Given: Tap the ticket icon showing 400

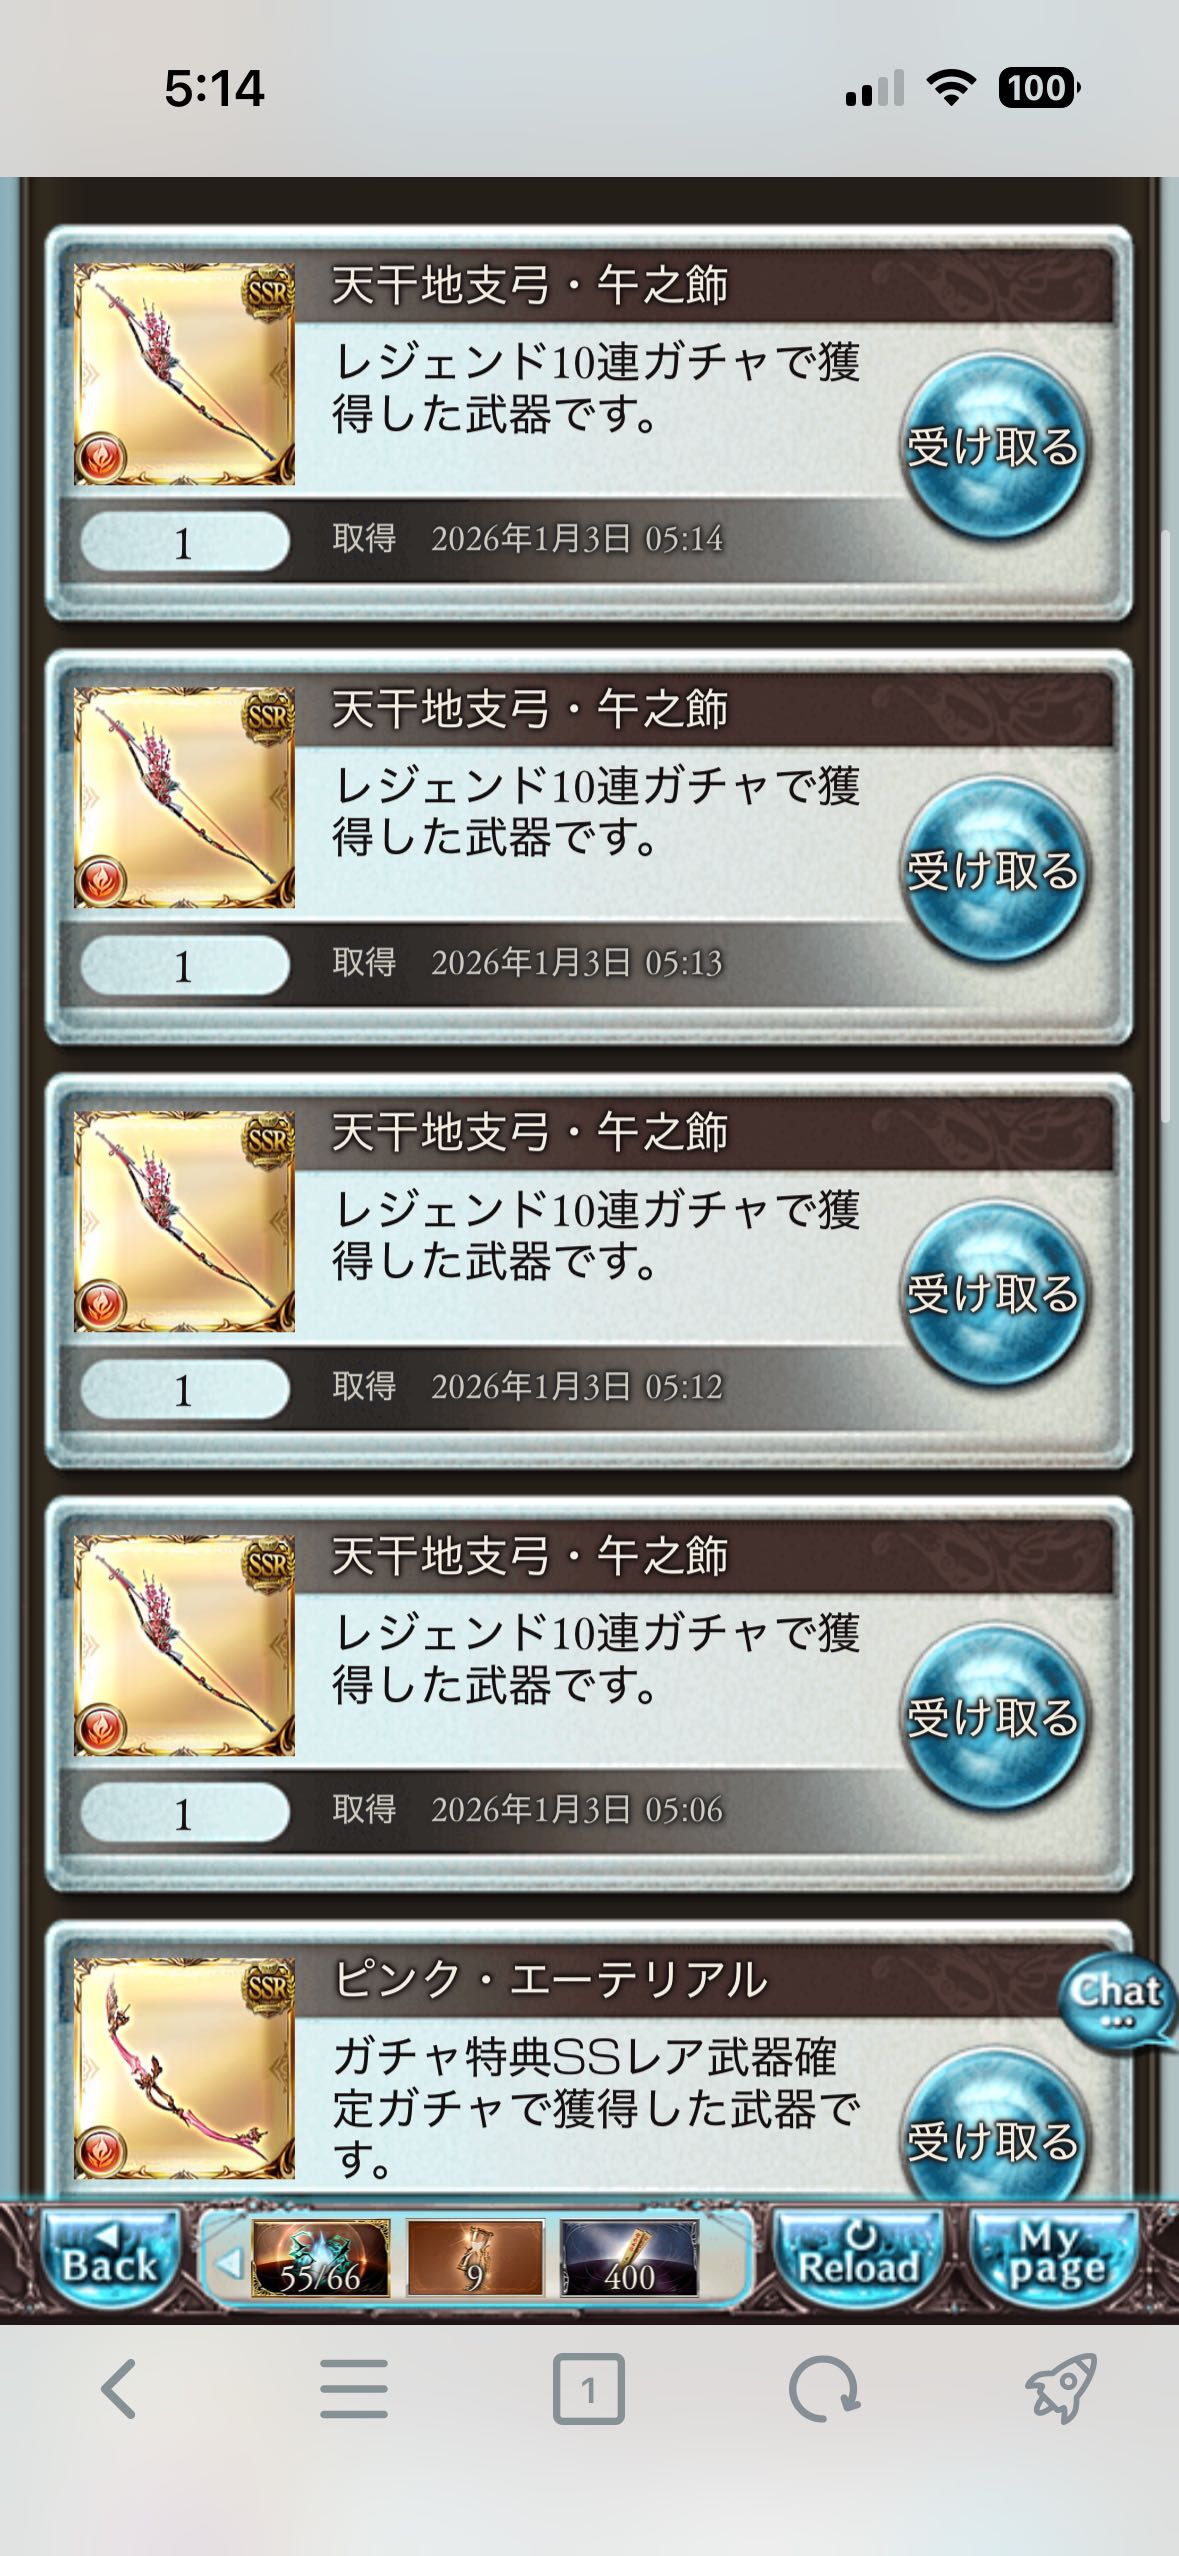Looking at the screenshot, I should pos(629,2258).
